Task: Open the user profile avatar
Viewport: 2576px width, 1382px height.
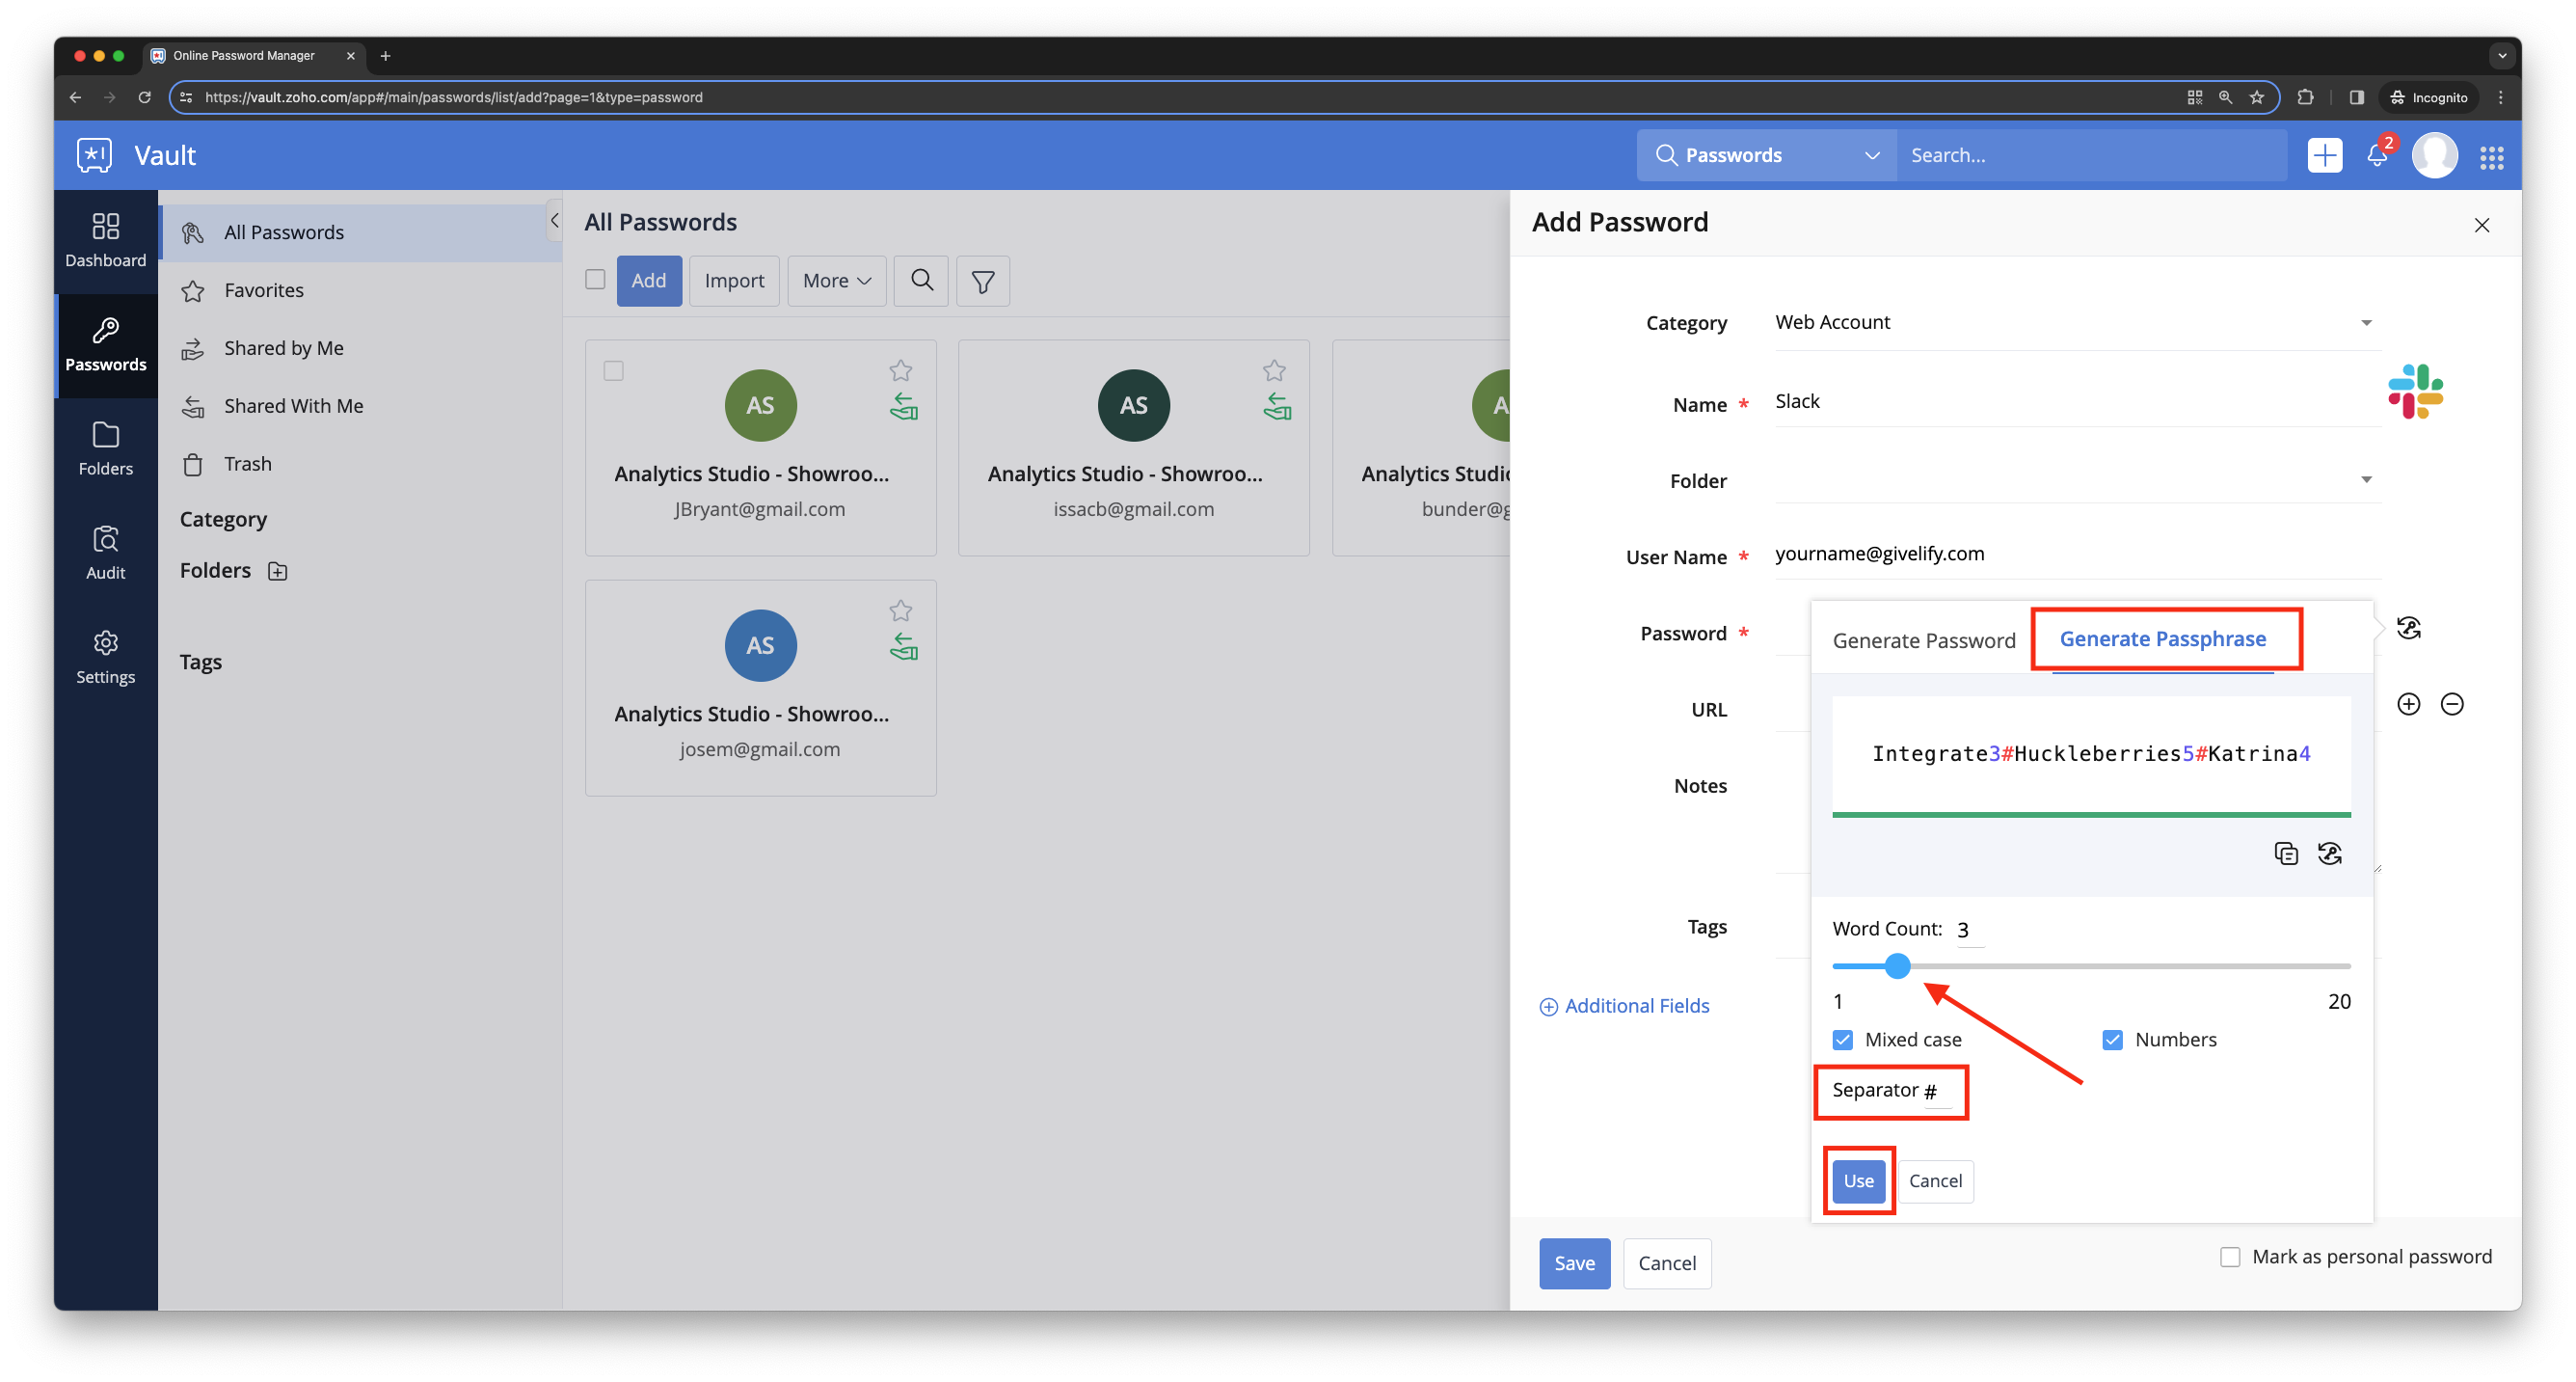Action: click(x=2434, y=155)
